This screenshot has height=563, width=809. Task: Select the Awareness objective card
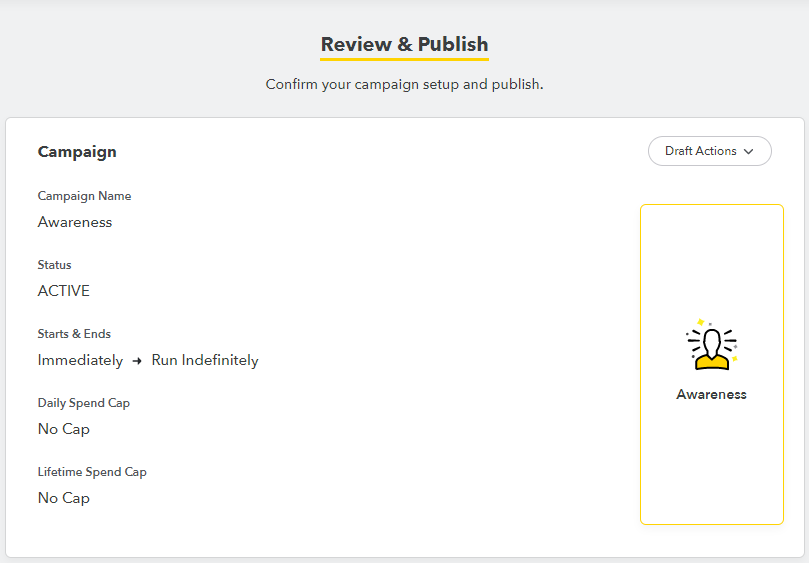tap(711, 450)
